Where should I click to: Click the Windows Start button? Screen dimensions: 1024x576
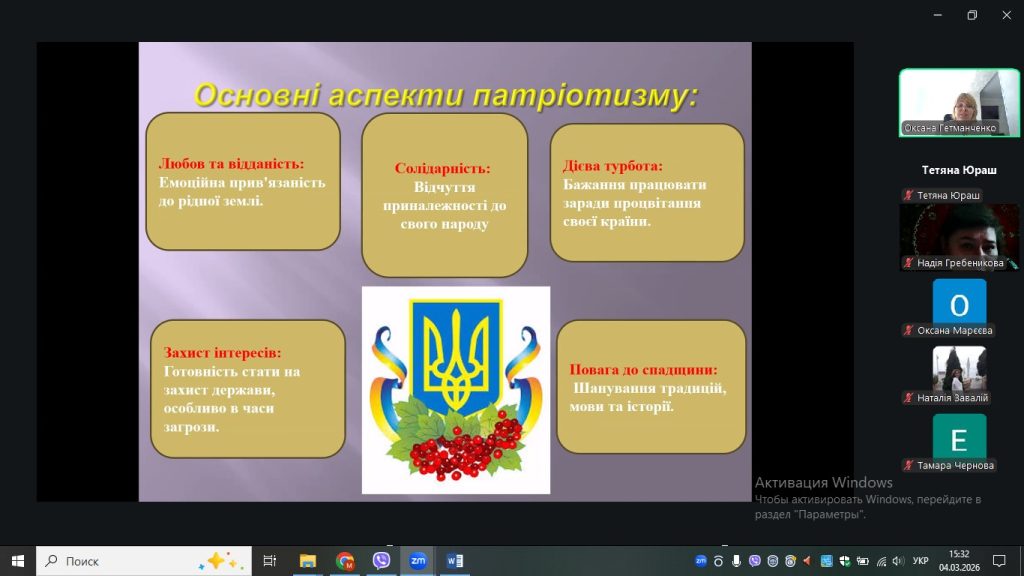(17, 561)
